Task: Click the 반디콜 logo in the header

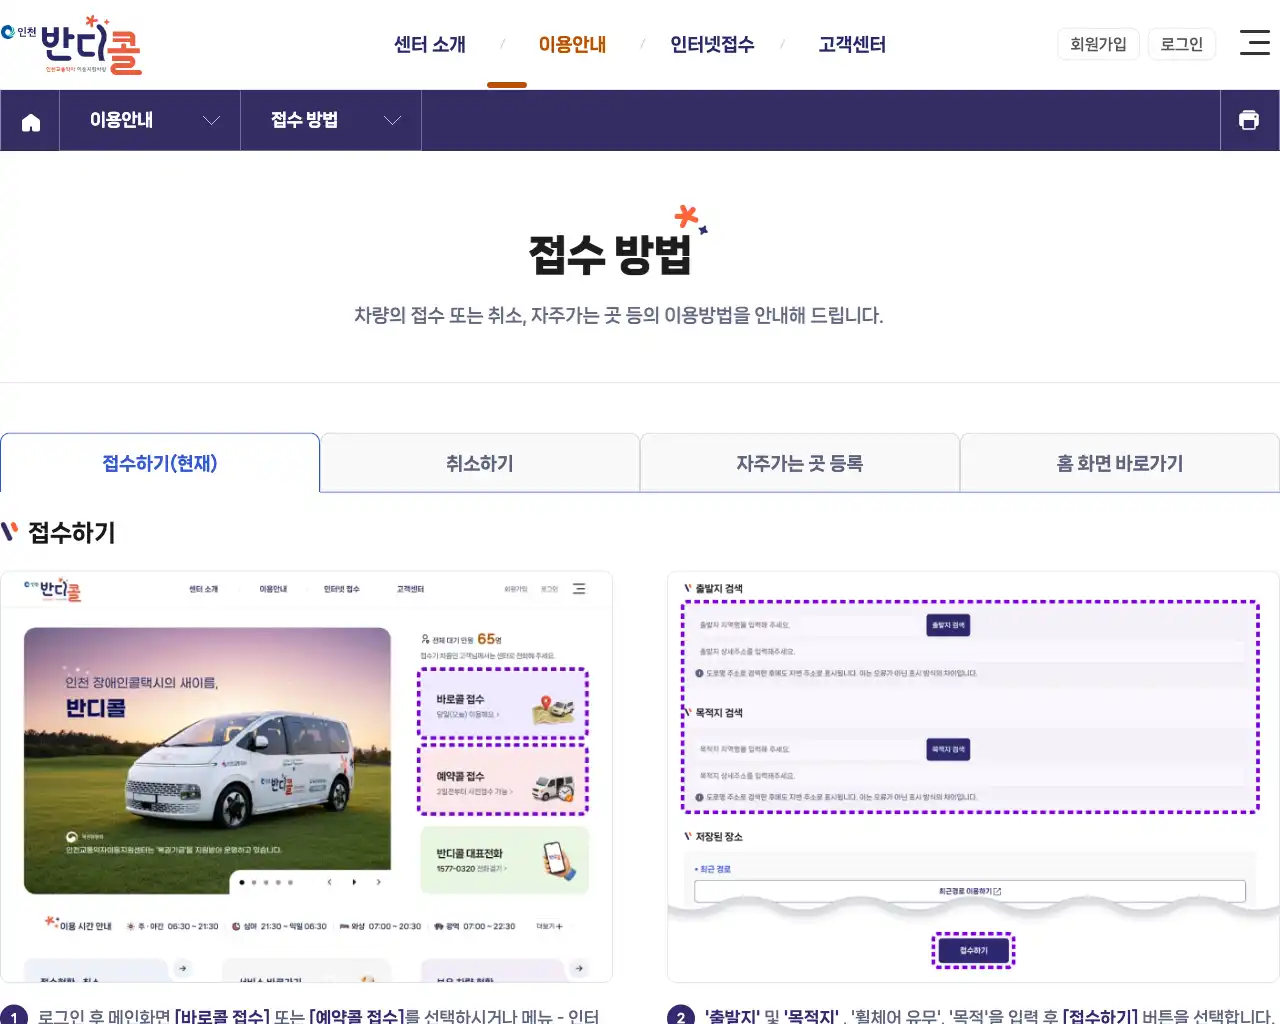Action: (x=72, y=44)
